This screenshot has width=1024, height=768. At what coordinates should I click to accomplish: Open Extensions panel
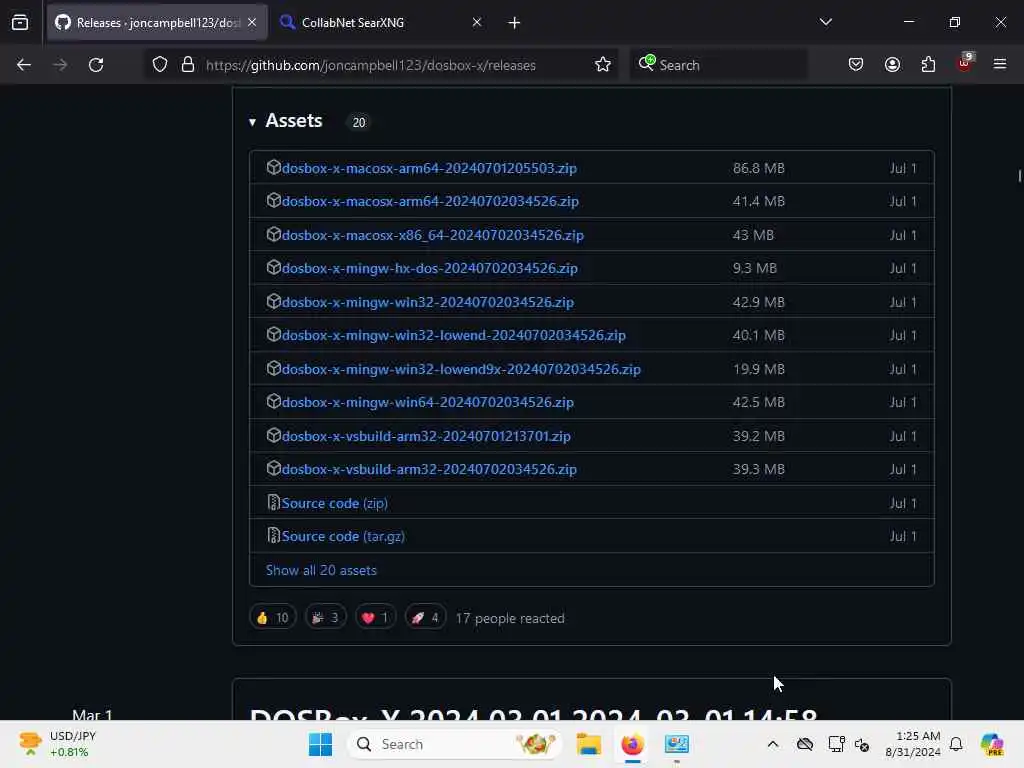point(928,65)
